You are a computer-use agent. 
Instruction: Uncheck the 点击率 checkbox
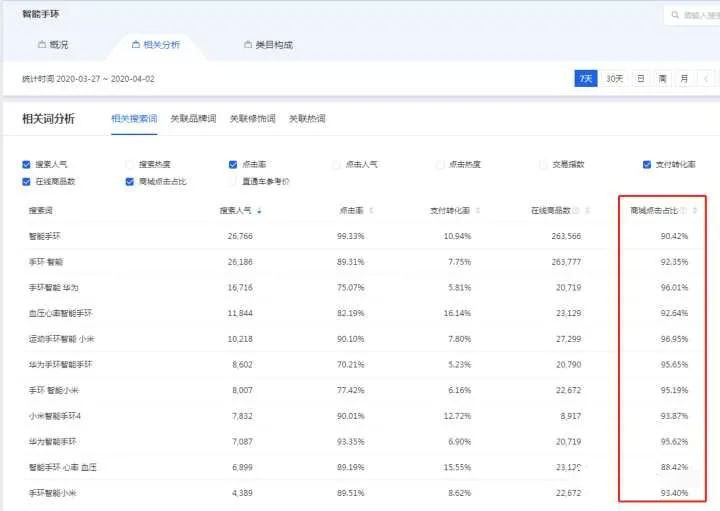pyautogui.click(x=233, y=164)
